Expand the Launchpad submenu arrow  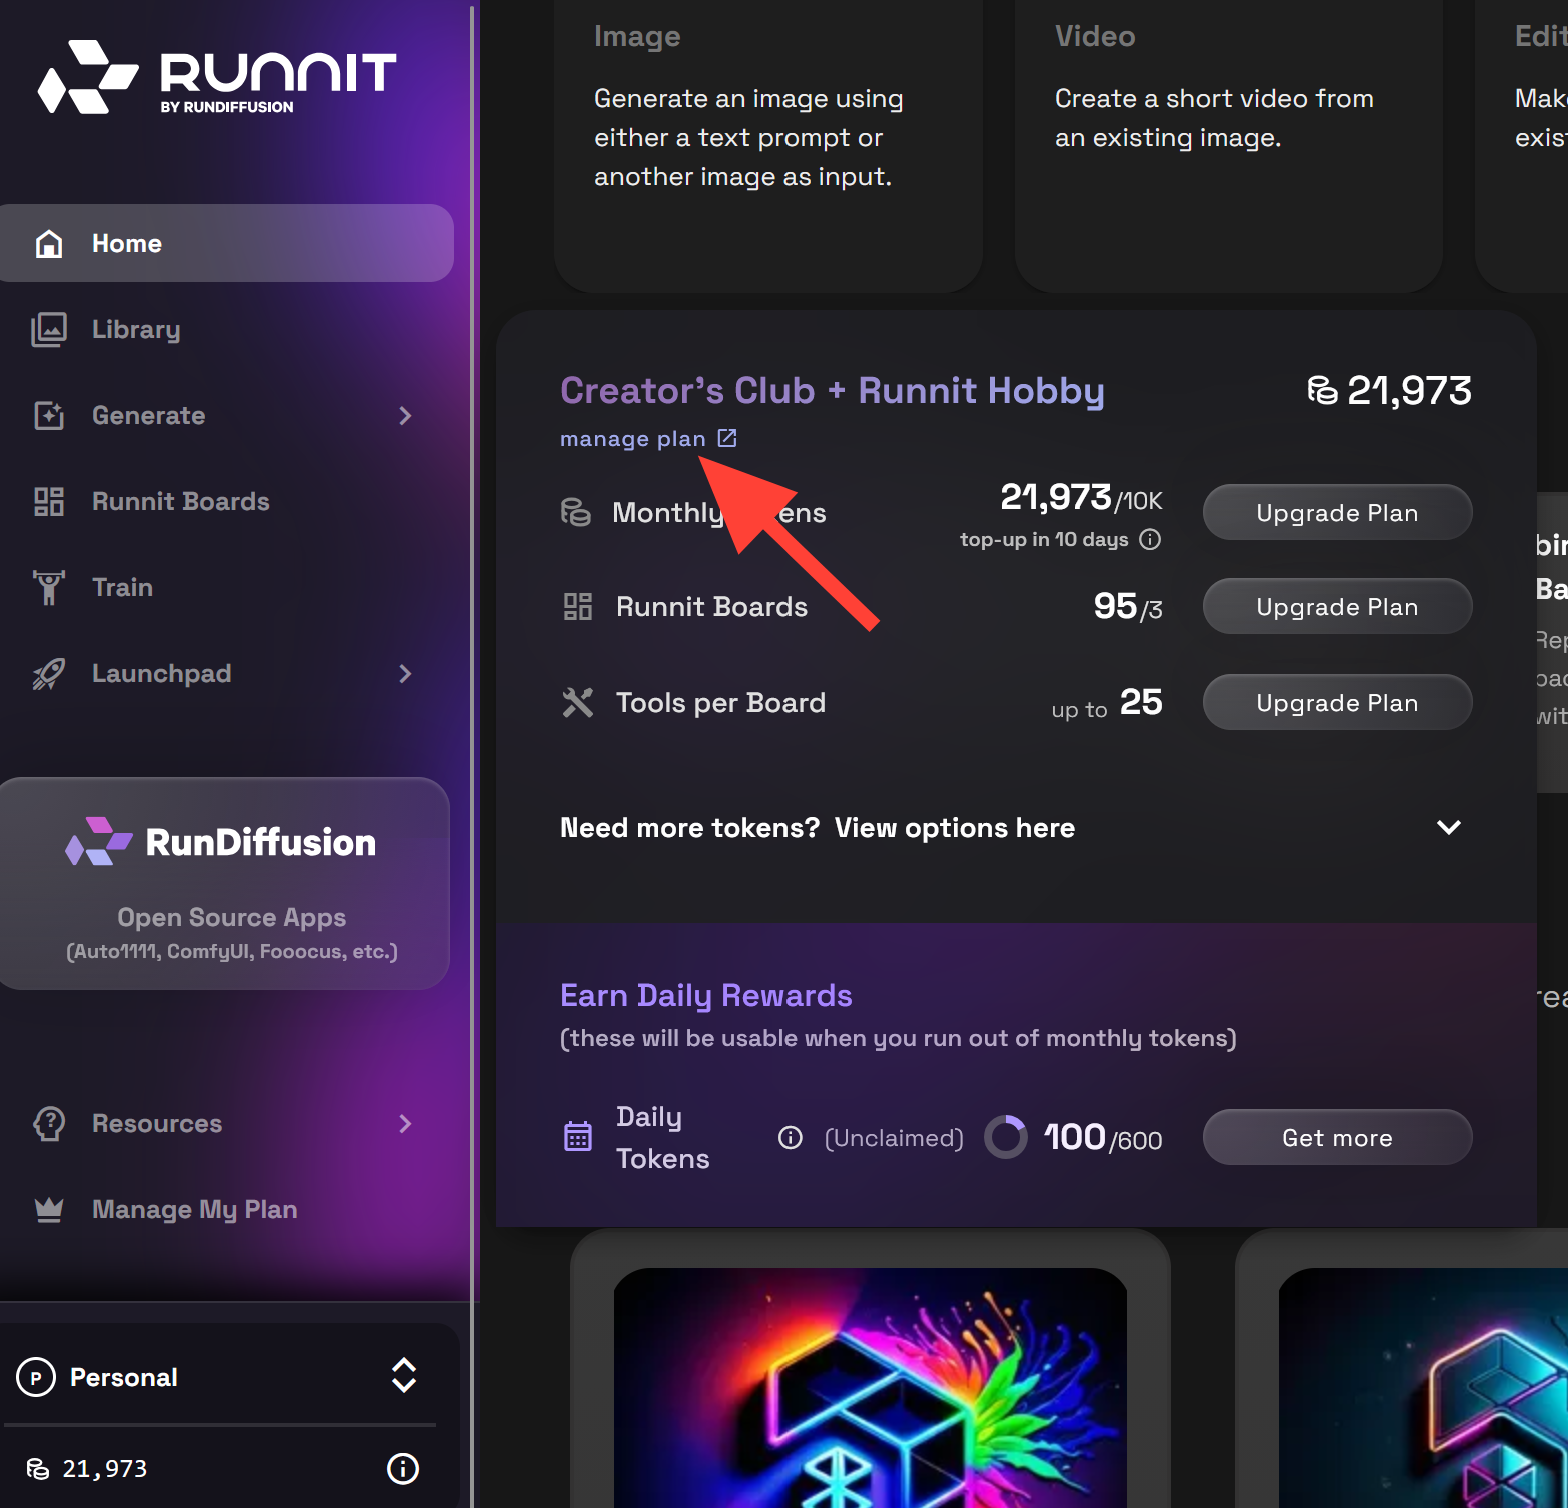(405, 673)
